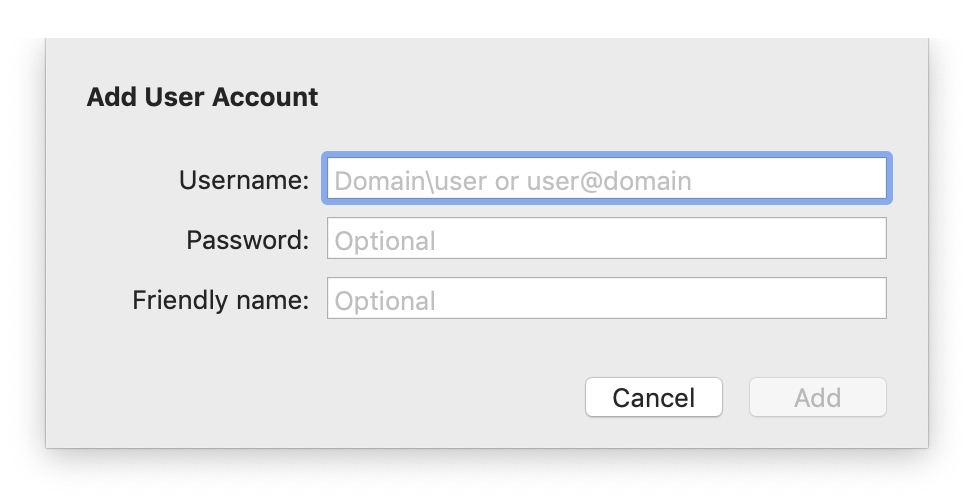Place cursor in optional Friendly name box
The image size is (974, 502).
coord(606,299)
